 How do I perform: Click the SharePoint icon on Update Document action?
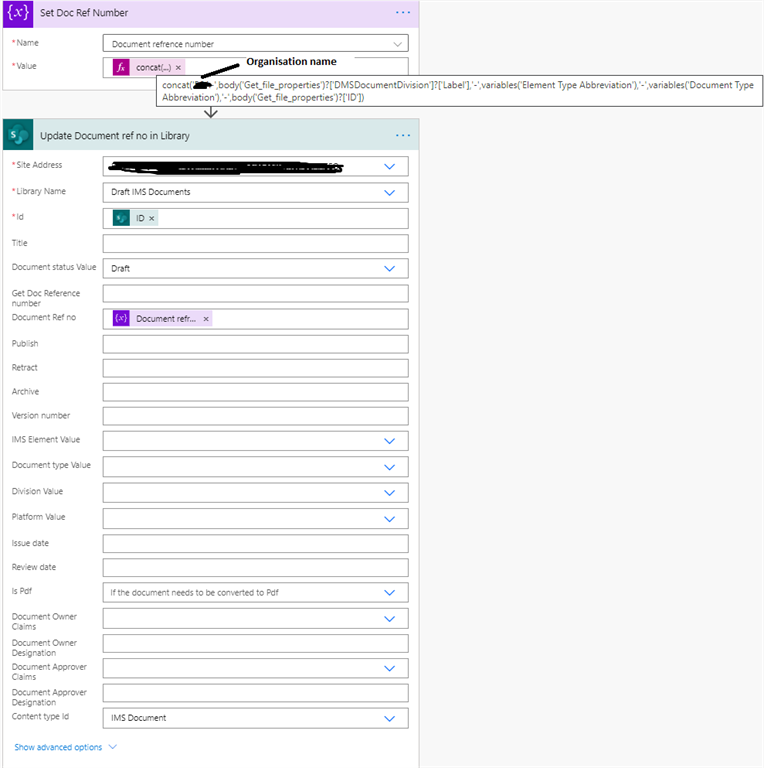point(18,135)
